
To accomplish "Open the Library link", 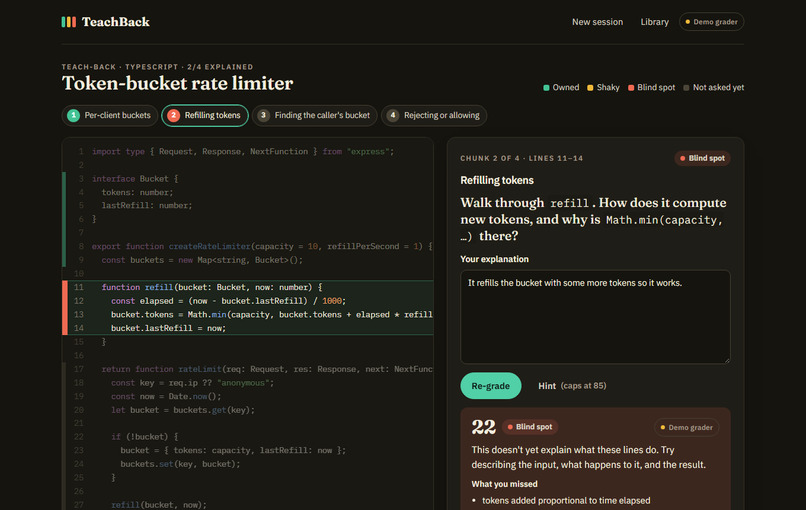I will [x=654, y=22].
